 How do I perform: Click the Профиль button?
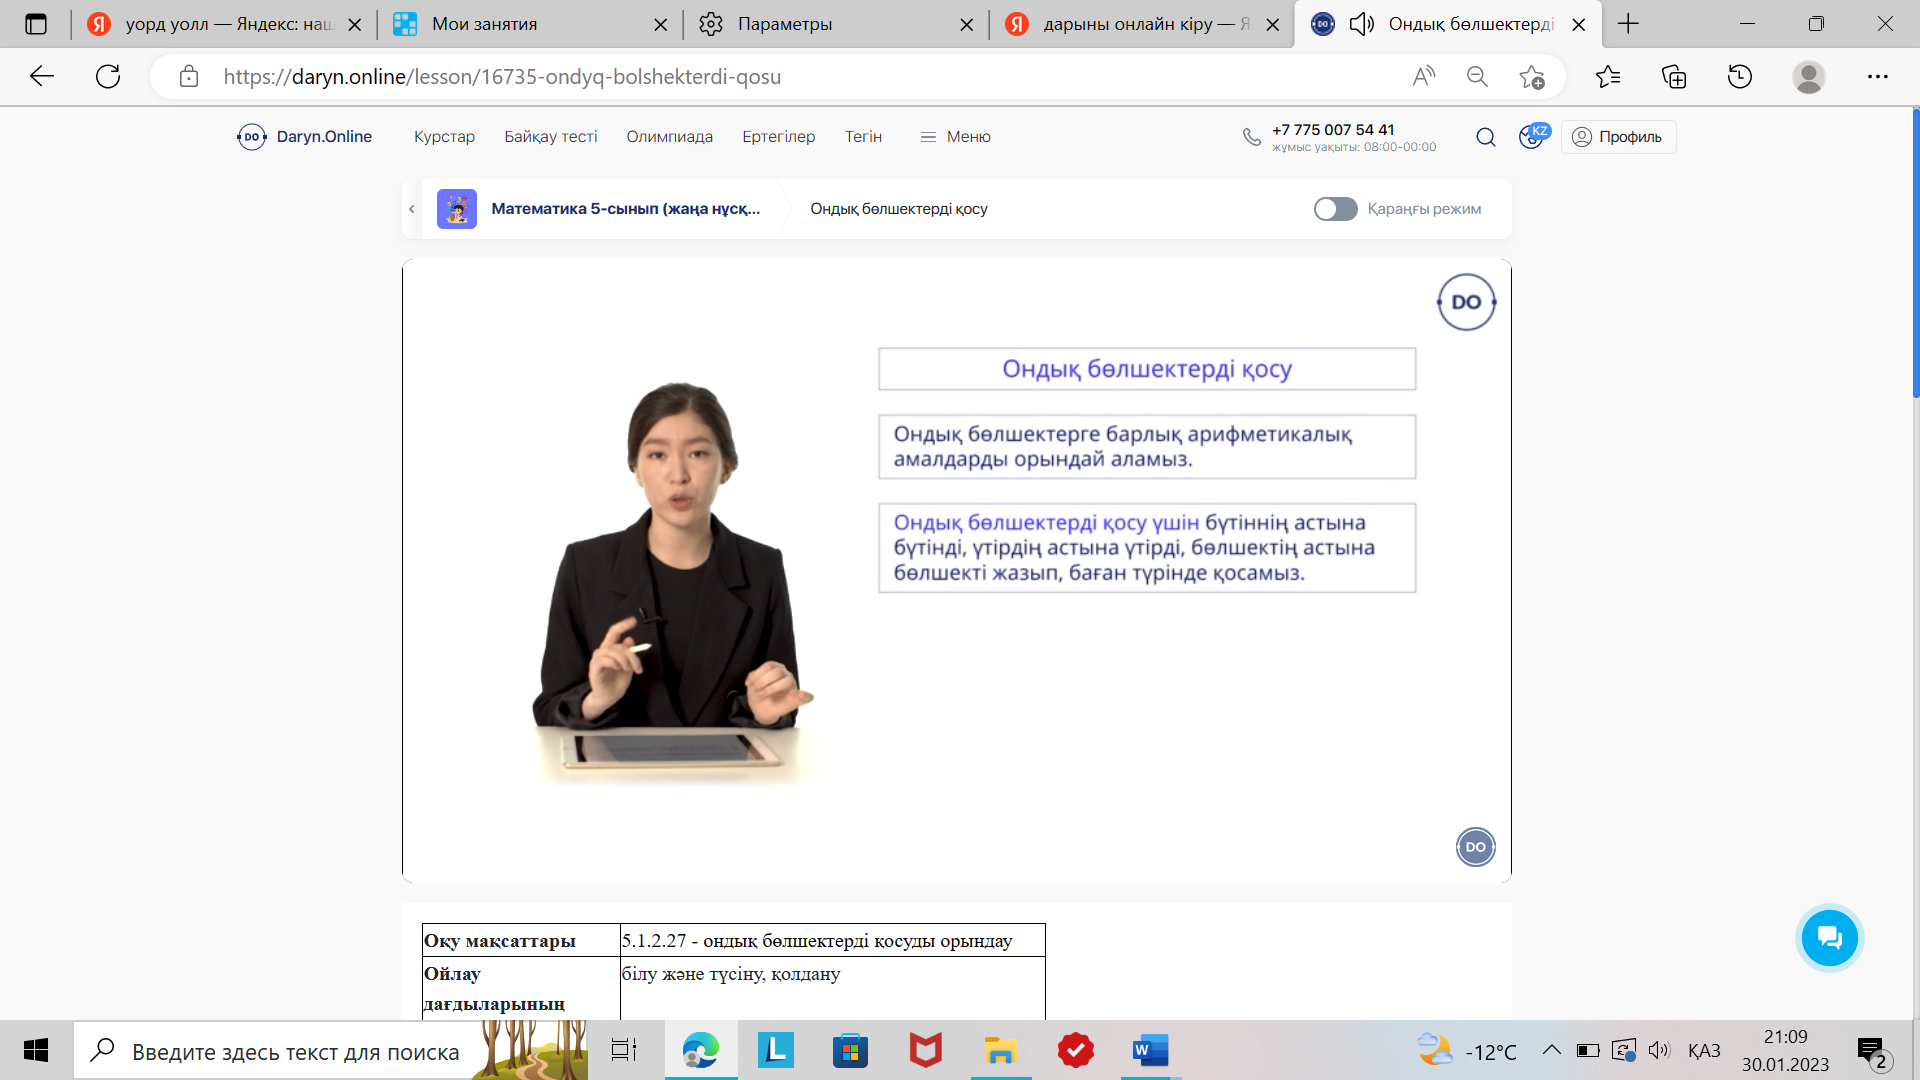[x=1618, y=137]
